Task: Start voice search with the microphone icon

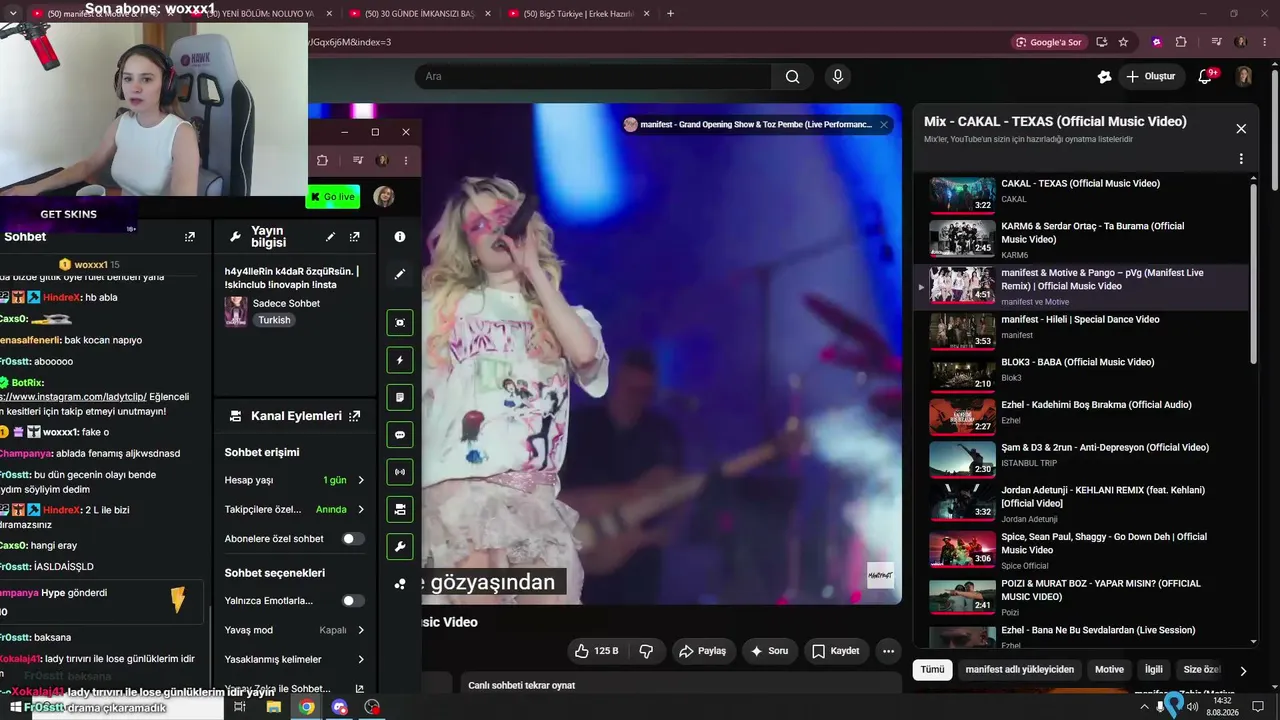Action: 838,77
